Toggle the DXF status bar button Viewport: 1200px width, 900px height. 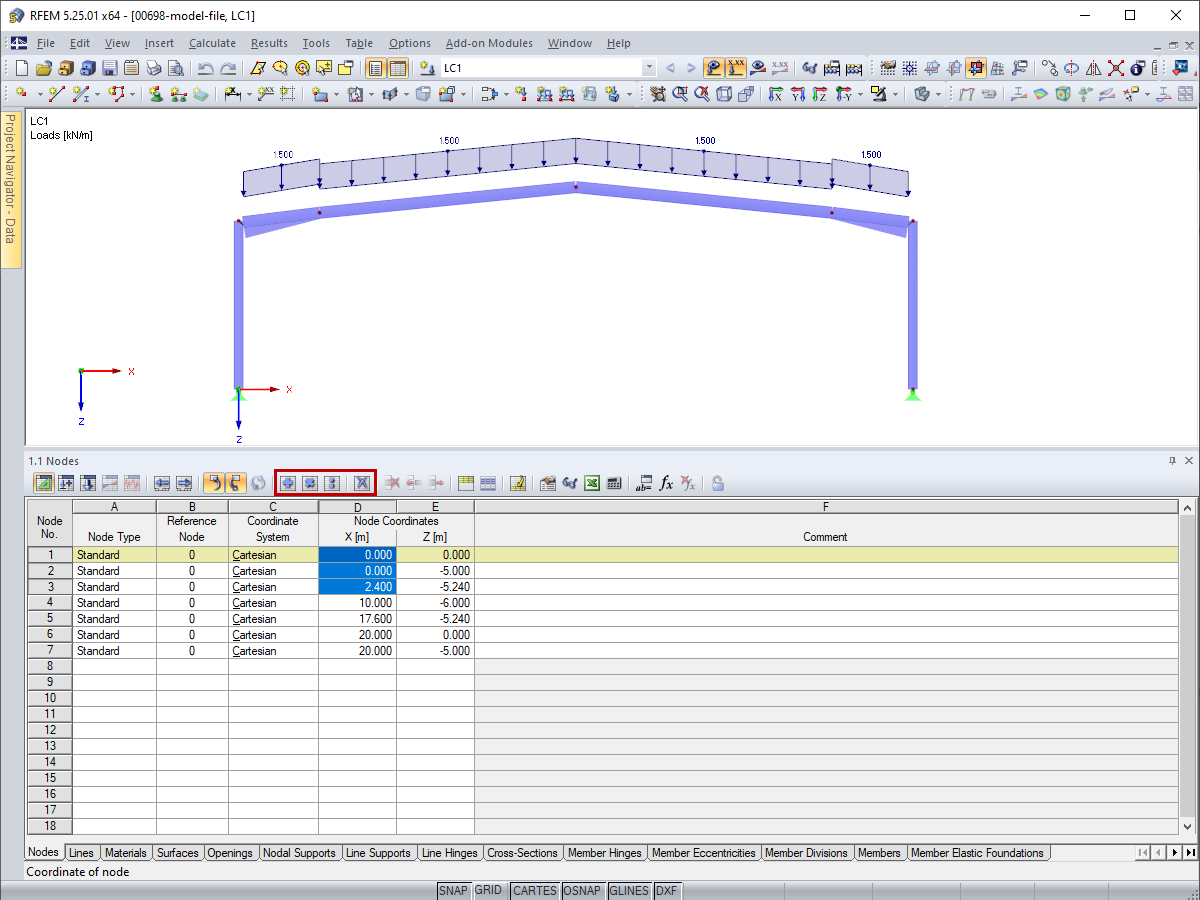coord(668,890)
